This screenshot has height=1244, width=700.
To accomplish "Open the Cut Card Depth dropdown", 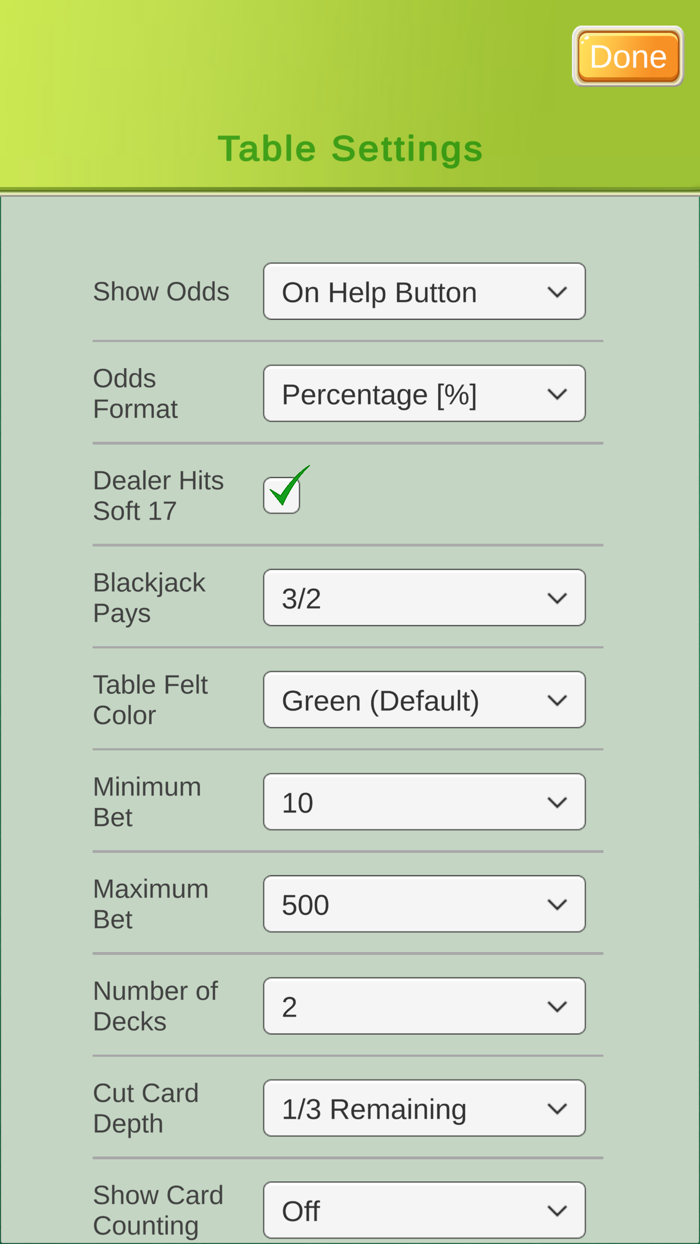I will point(424,1107).
